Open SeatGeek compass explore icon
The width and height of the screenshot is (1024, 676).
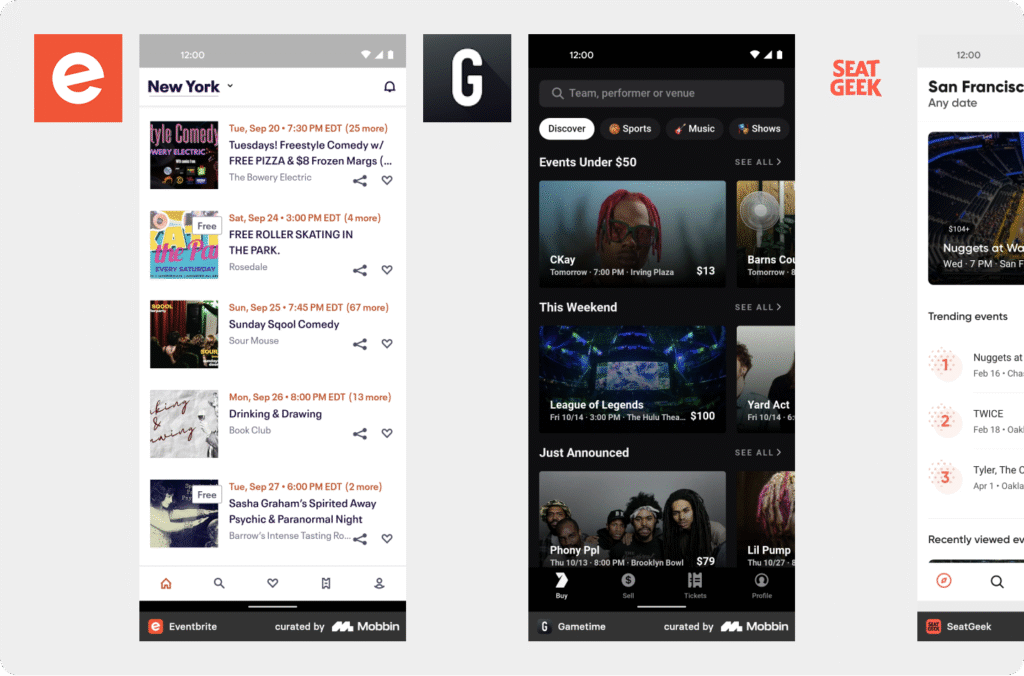pos(943,581)
